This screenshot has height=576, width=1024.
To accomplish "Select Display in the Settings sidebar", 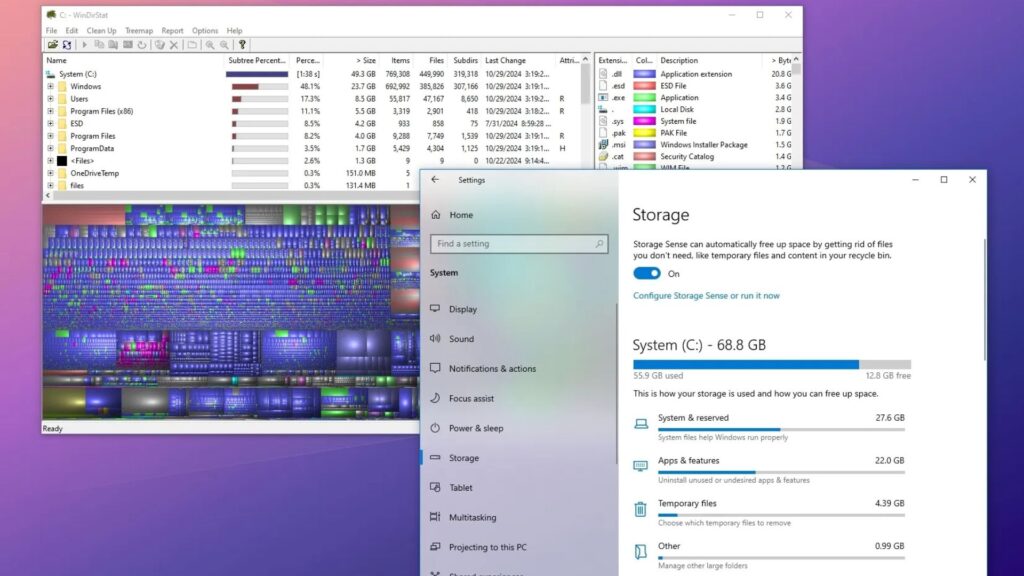I will (463, 309).
